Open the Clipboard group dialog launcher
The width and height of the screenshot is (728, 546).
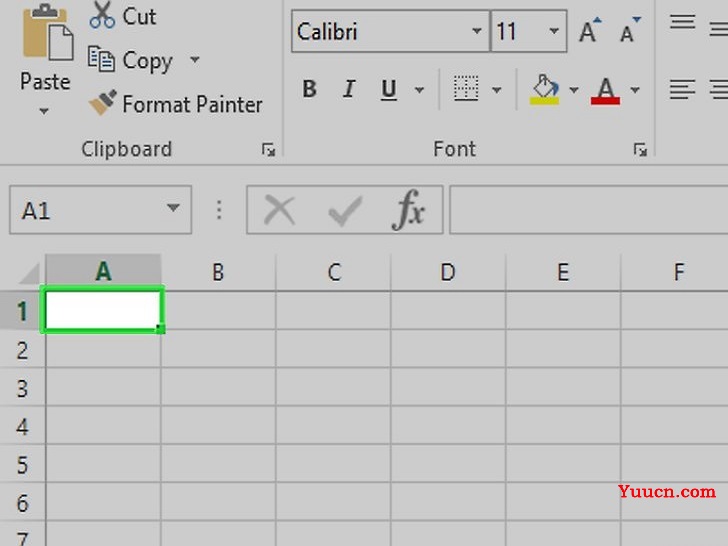click(x=268, y=150)
